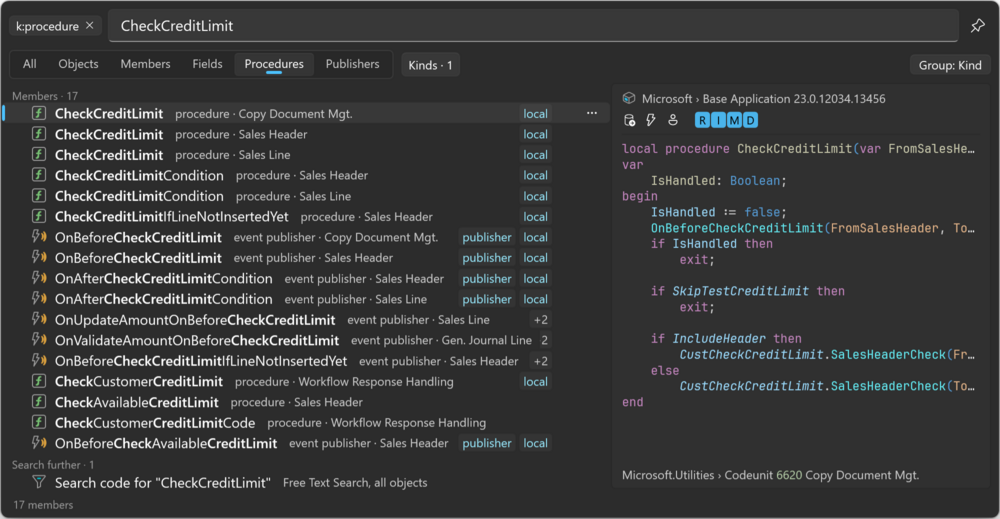This screenshot has height=519, width=1000.
Task: Click +2 badge on OnBeforeCheckCreditLimitIfLineNotInsertedYet row
Action: click(x=541, y=361)
